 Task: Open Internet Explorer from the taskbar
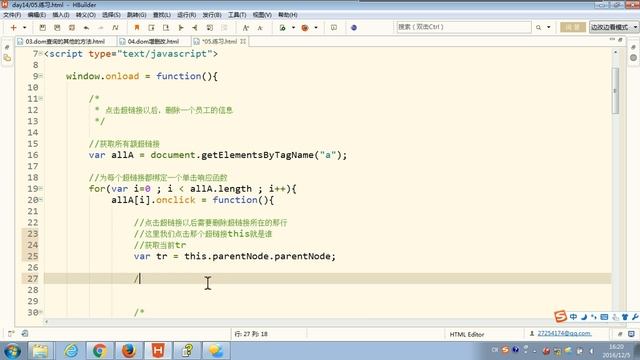pos(71,351)
